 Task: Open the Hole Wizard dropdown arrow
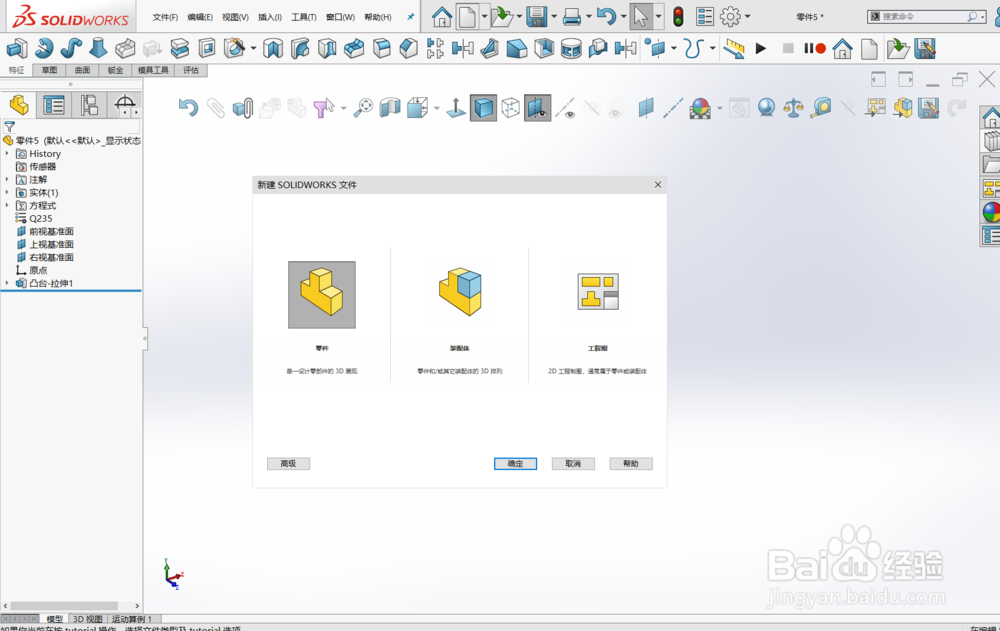(253, 48)
